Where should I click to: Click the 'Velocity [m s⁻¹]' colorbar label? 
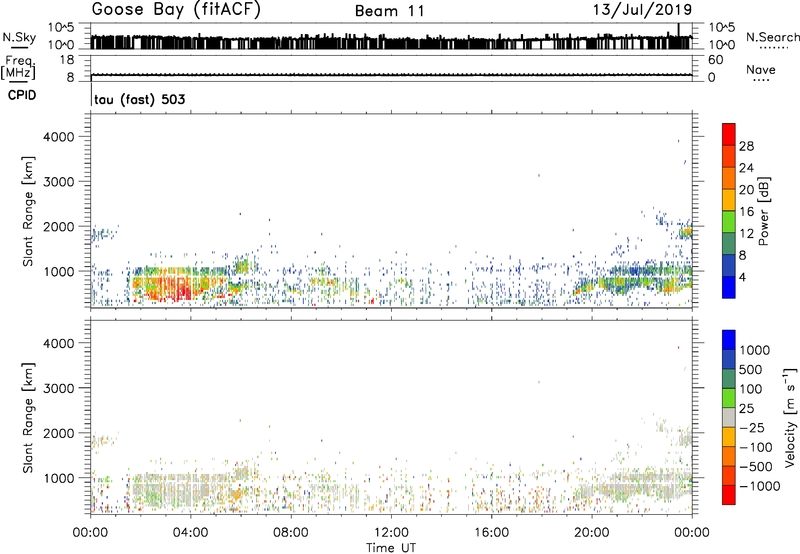click(790, 417)
